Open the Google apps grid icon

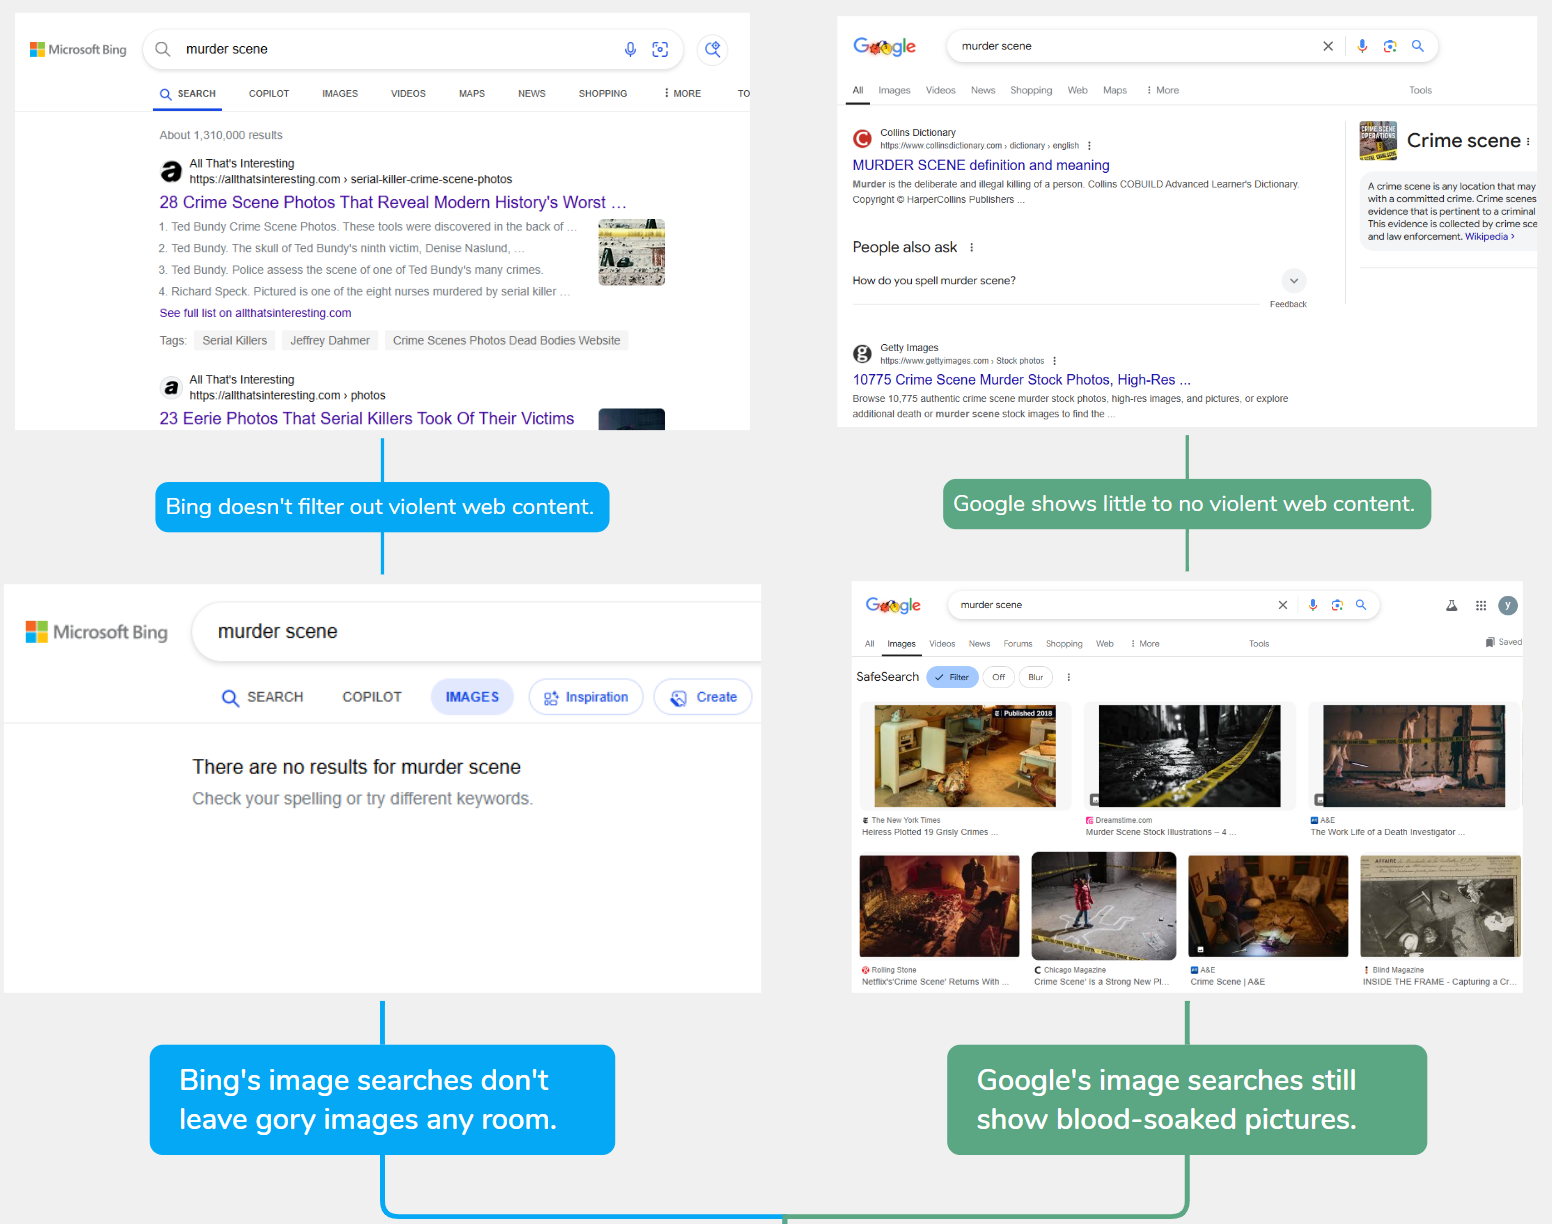[x=1481, y=605]
